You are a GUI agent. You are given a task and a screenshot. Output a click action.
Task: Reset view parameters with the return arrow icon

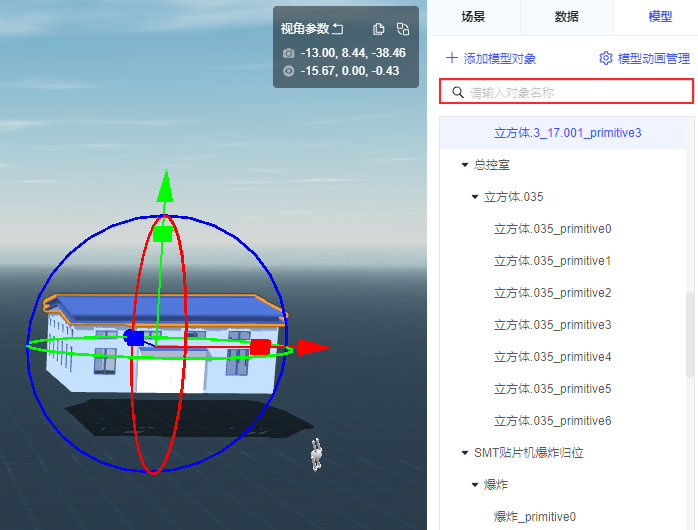[338, 29]
